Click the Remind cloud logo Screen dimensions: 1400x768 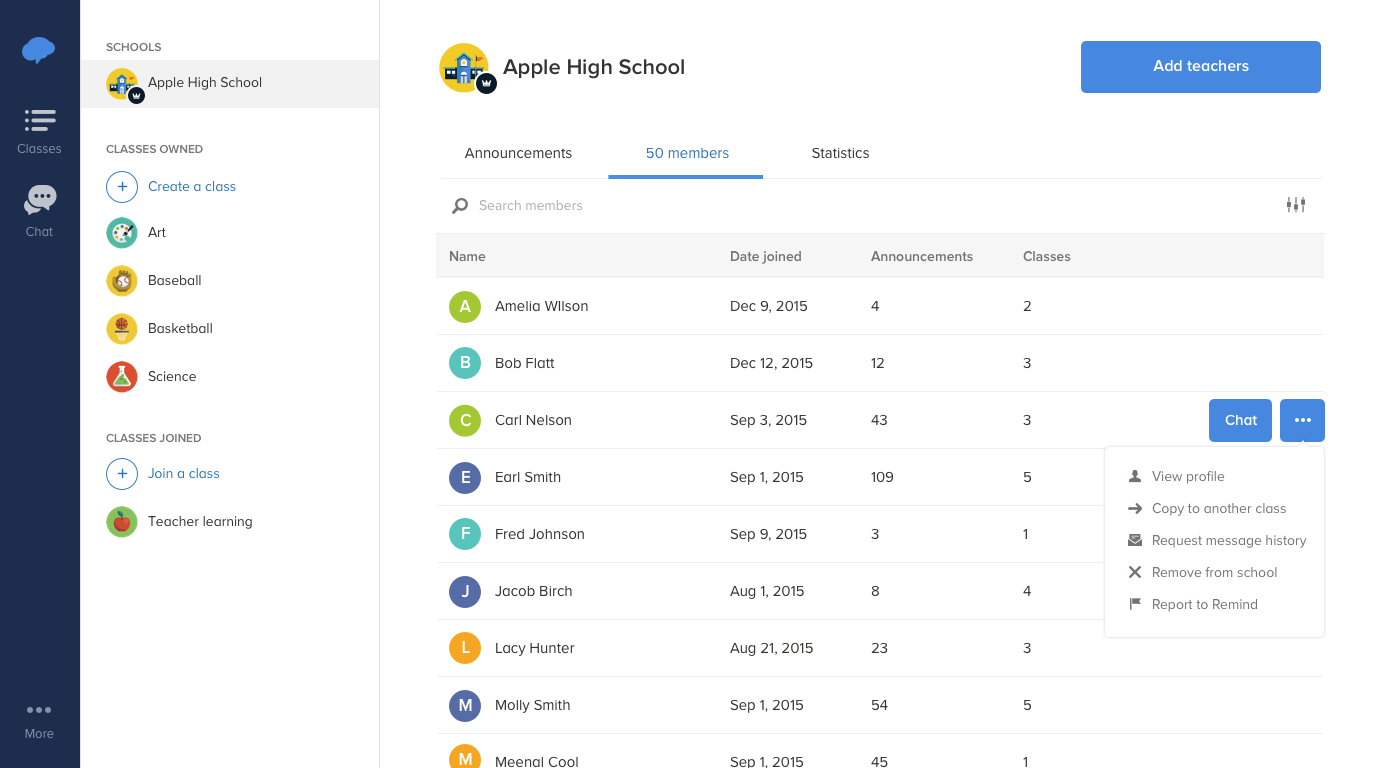tap(39, 49)
